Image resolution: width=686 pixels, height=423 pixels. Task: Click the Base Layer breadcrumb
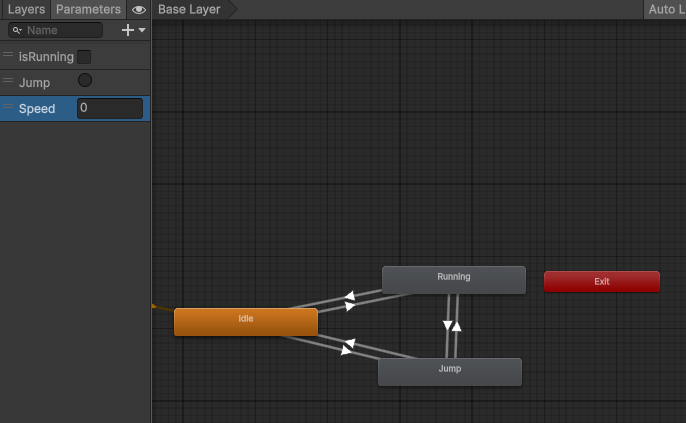tap(189, 9)
